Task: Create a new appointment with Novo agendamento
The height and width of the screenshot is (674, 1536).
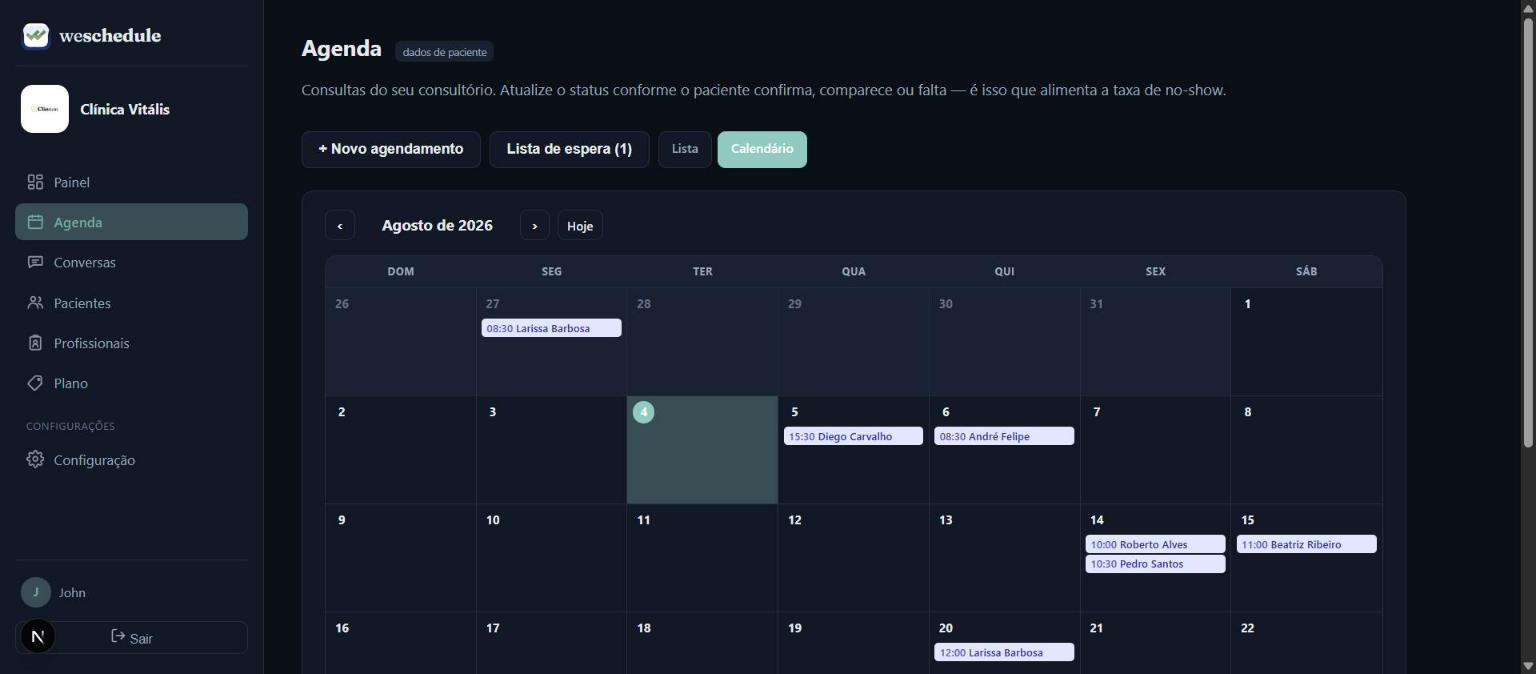Action: tap(391, 149)
